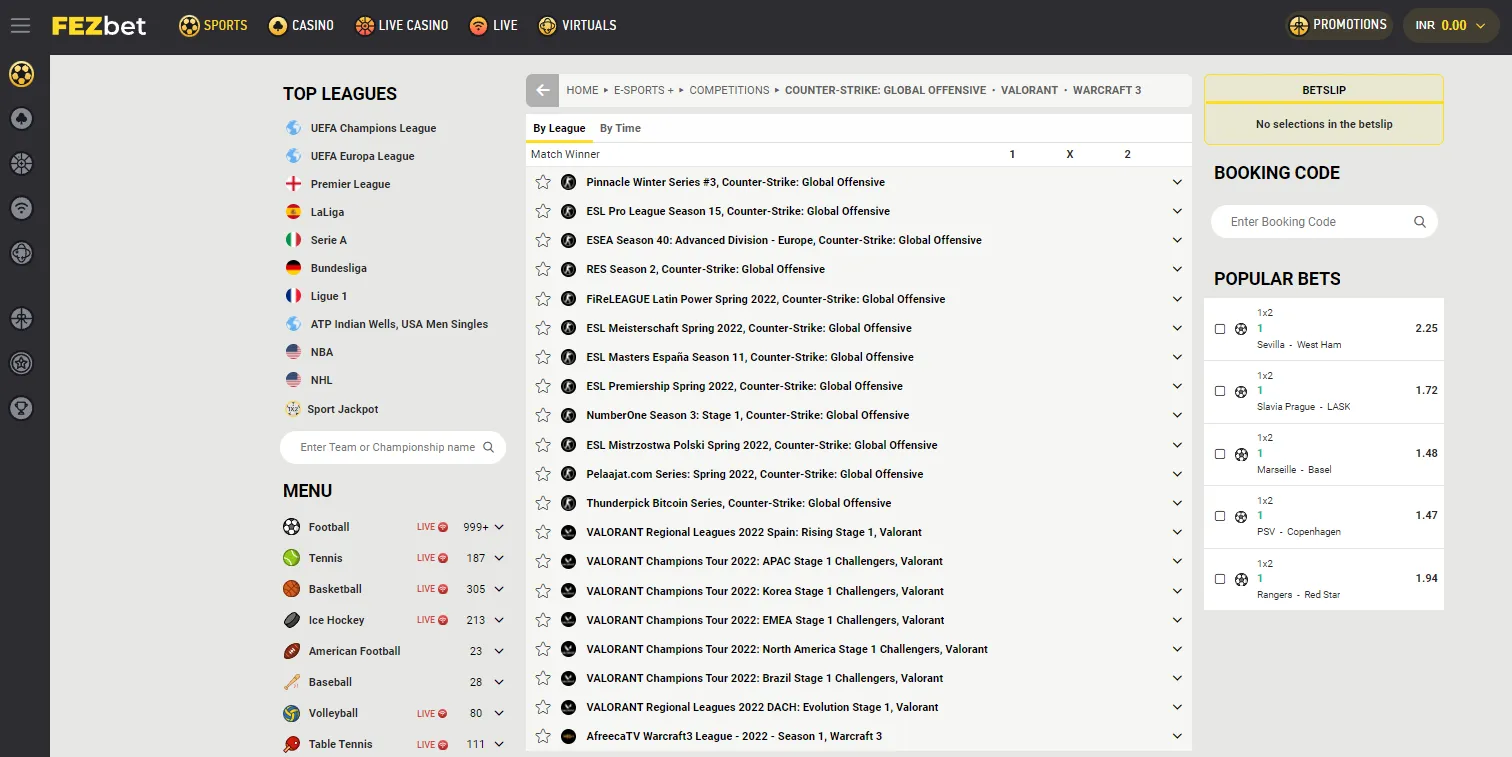The width and height of the screenshot is (1512, 757).
Task: Click the Spain flag beside LaLiga
Action: click(293, 212)
